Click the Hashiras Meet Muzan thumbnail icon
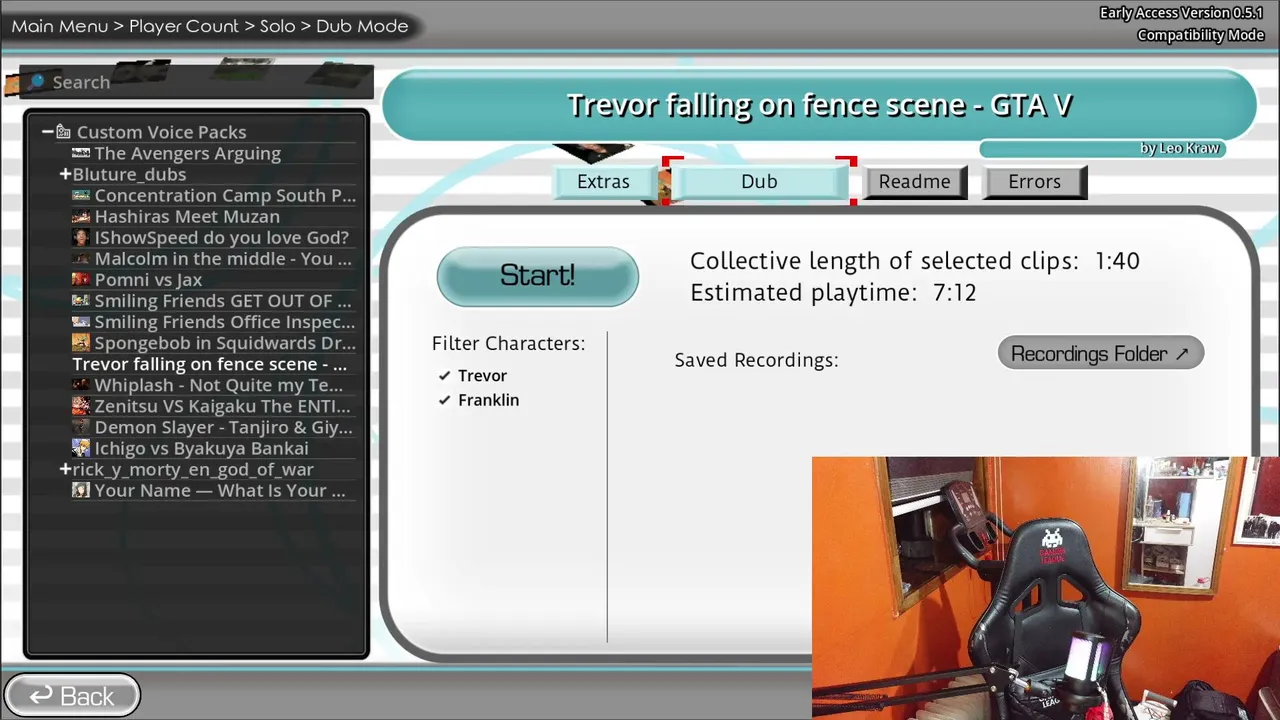 [x=81, y=216]
